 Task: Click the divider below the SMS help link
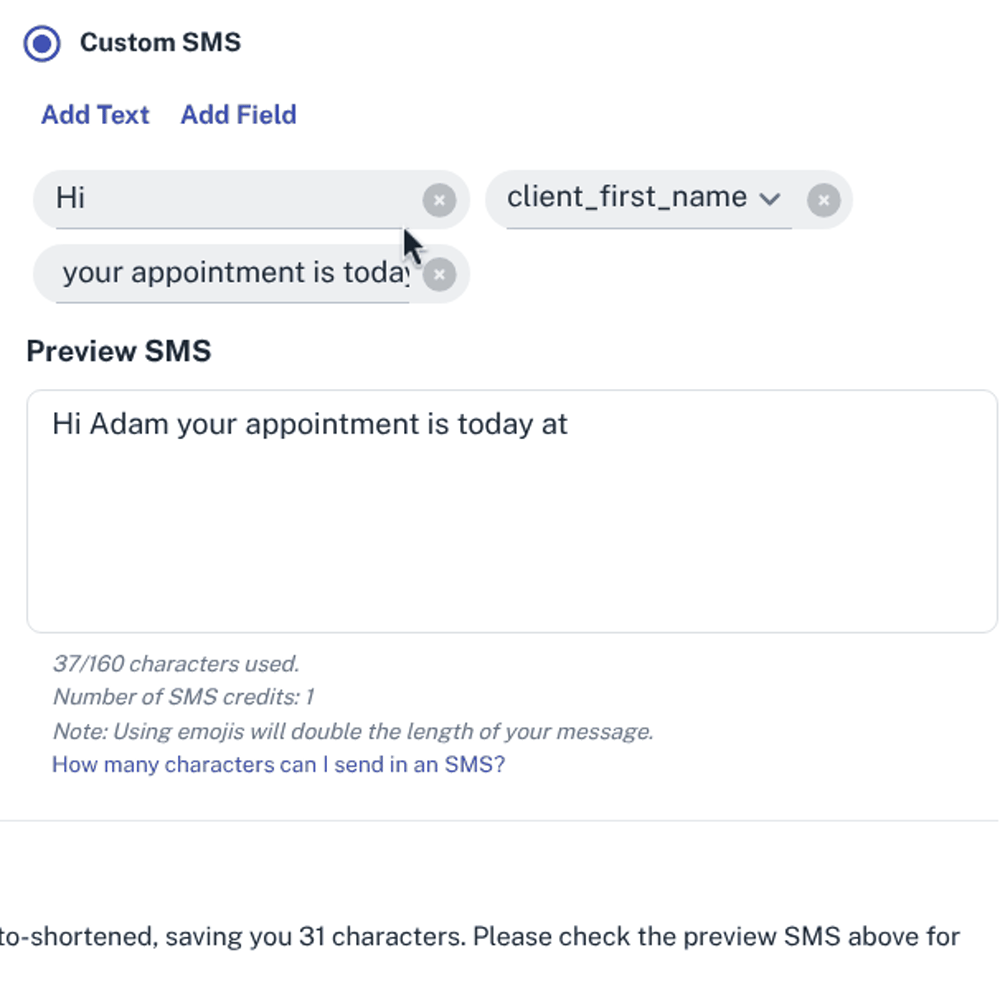[500, 821]
